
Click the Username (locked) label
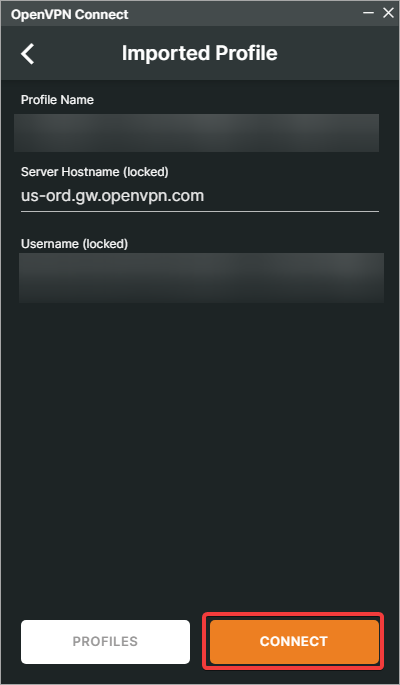click(x=74, y=244)
